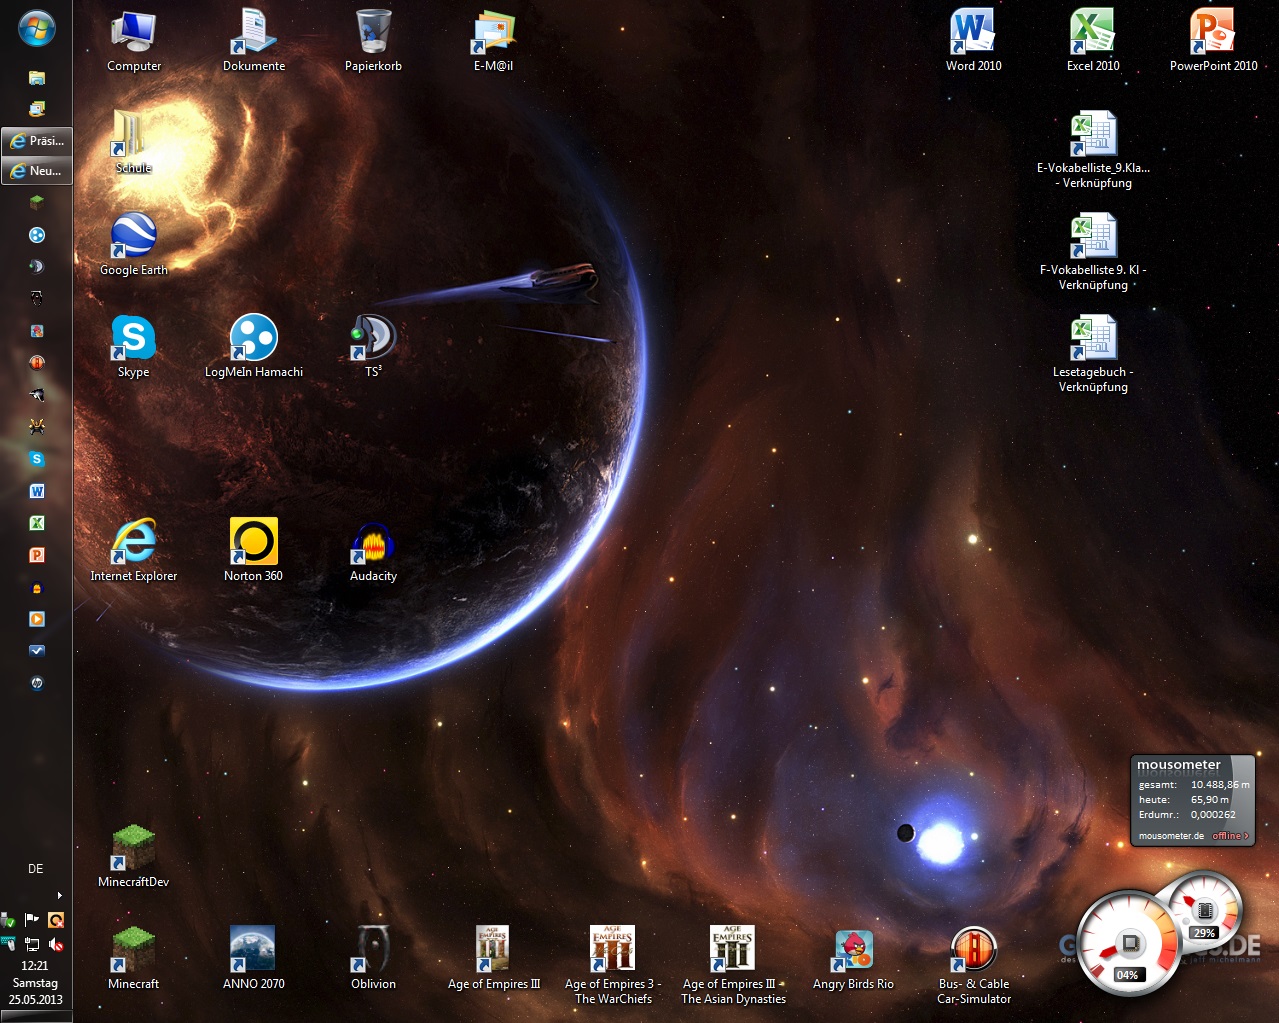Image resolution: width=1279 pixels, height=1023 pixels.
Task: Toggle the muted volume tray icon
Action: (x=56, y=944)
